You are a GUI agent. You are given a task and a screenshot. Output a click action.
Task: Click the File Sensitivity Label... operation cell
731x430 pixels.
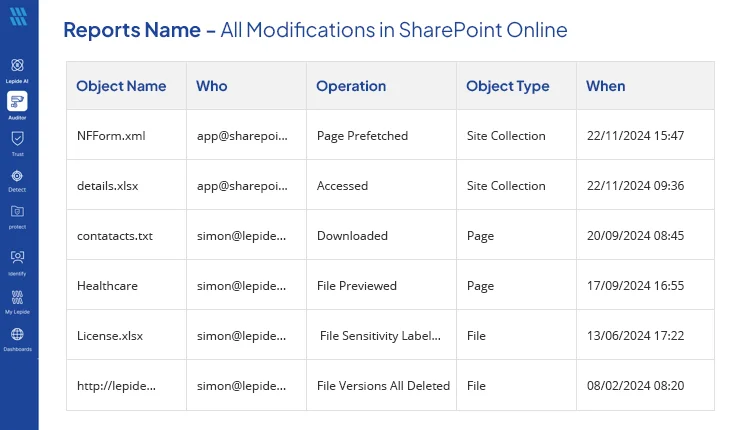380,335
